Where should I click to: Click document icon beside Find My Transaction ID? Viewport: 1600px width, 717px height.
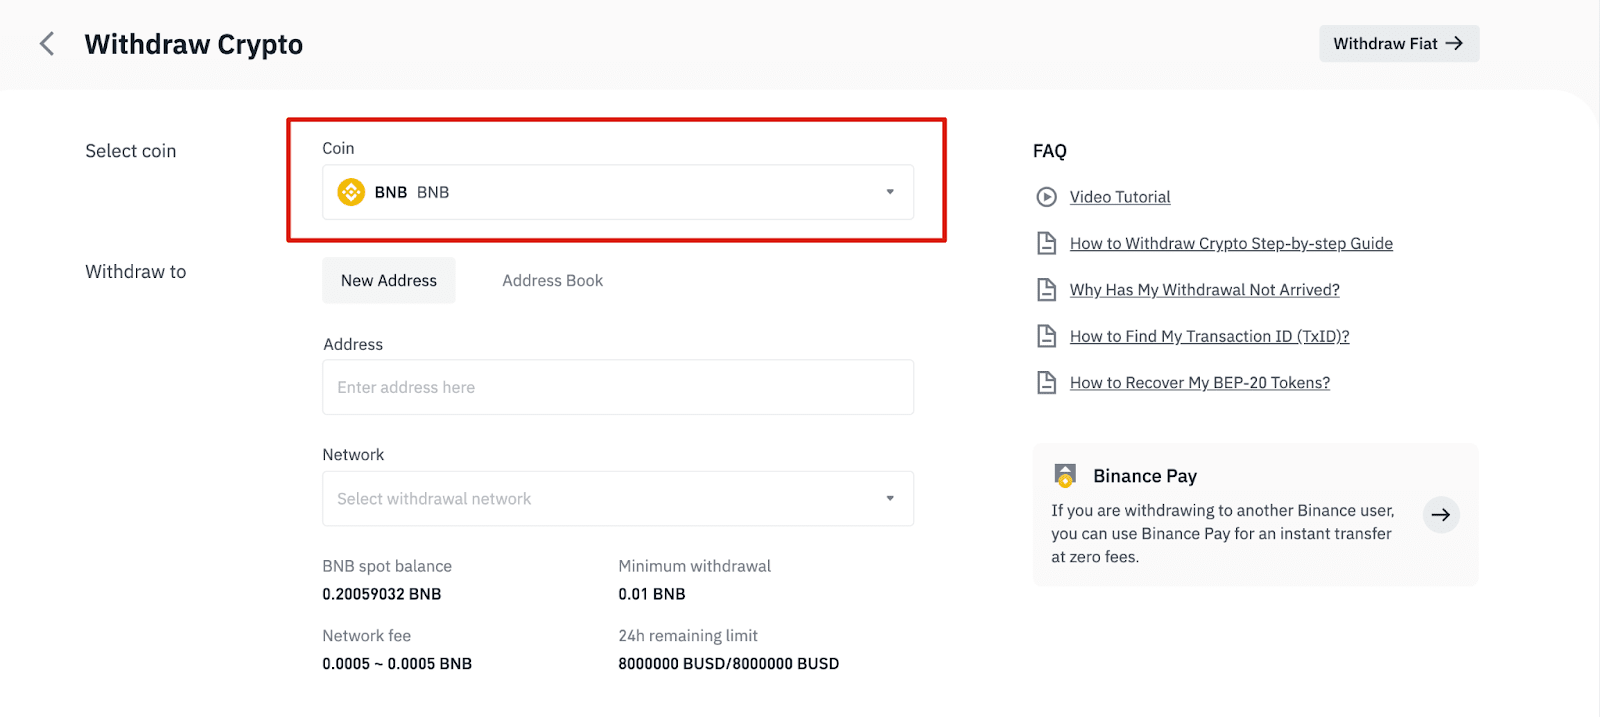[1046, 336]
